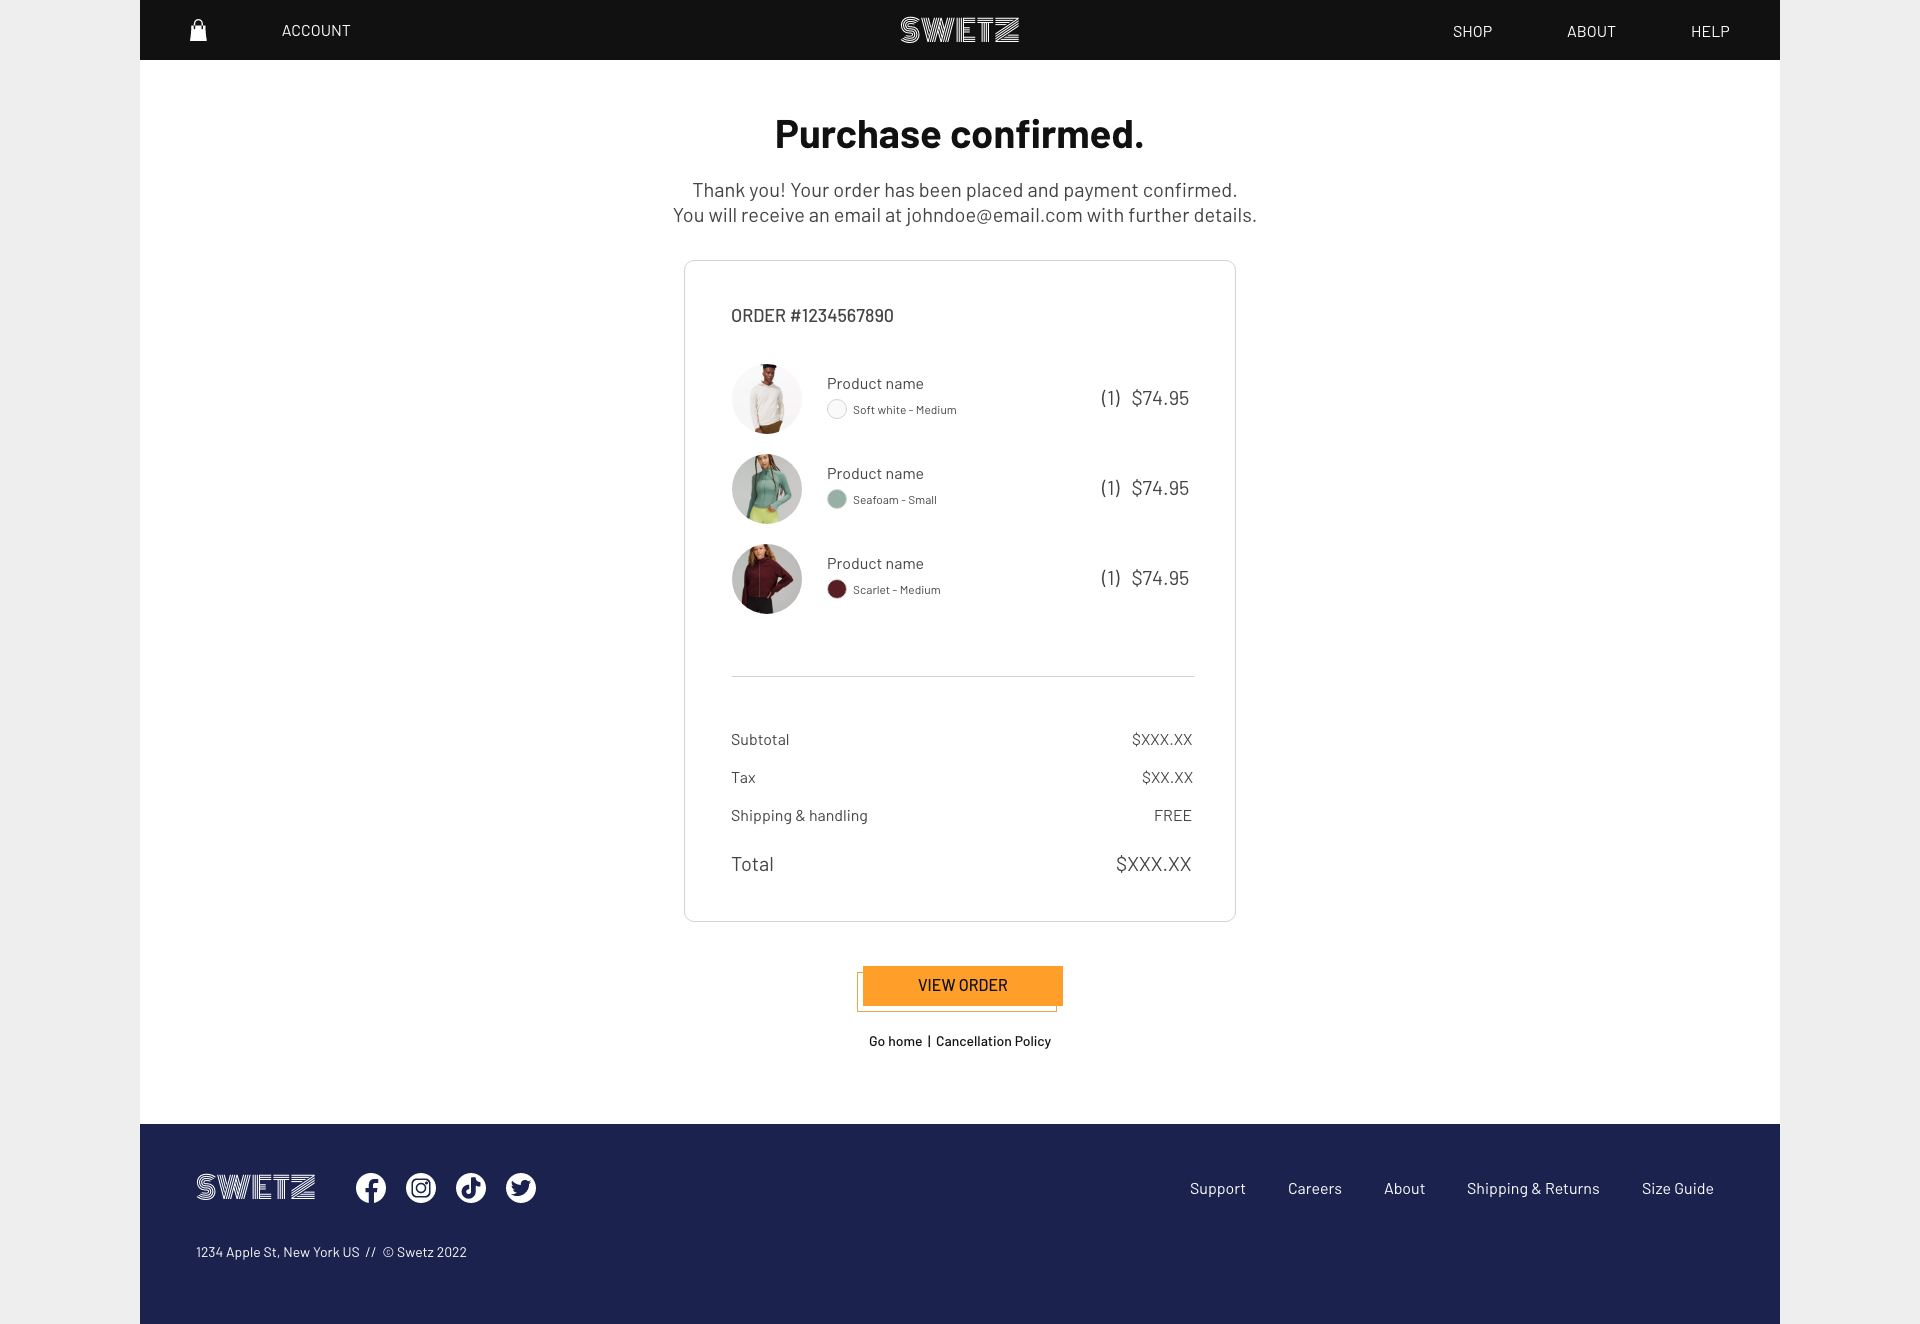The width and height of the screenshot is (1920, 1324).
Task: Click the Twitter bird icon
Action: click(521, 1188)
